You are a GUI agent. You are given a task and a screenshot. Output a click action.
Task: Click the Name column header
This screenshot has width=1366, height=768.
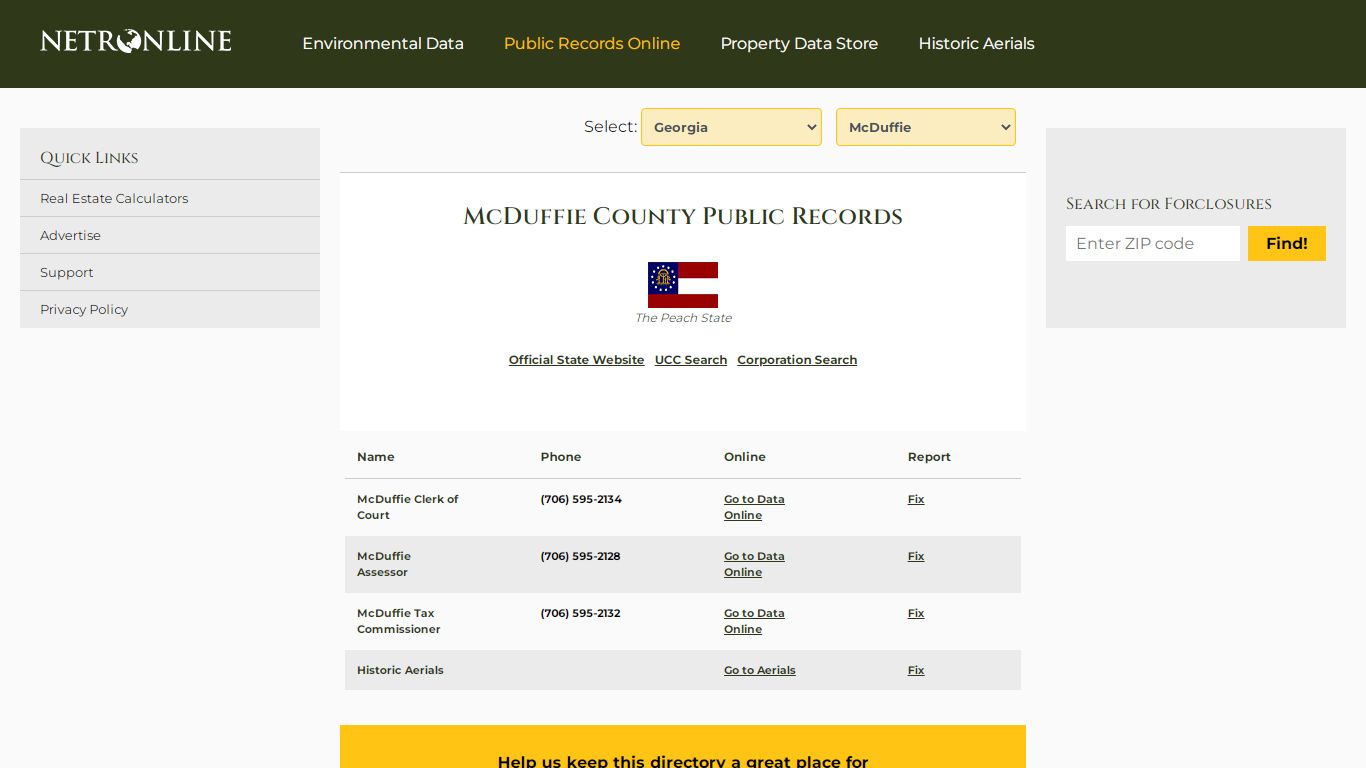click(376, 457)
